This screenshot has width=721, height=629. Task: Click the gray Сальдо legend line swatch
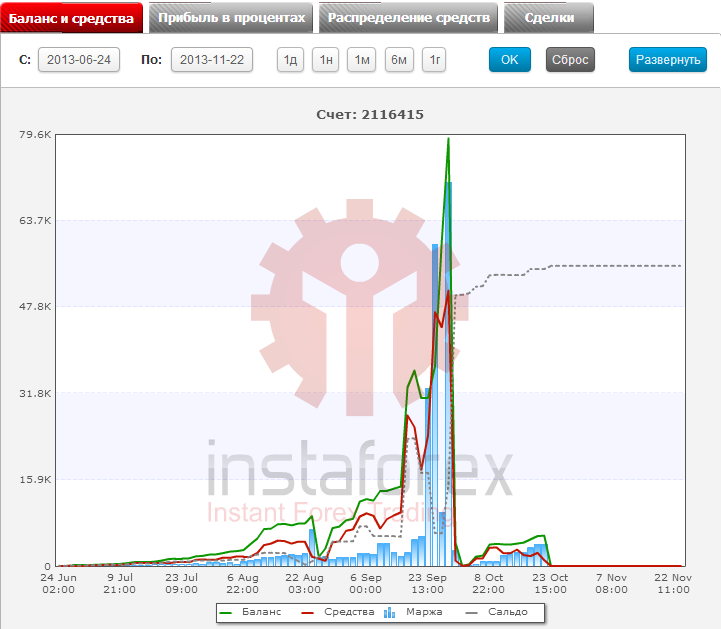[472, 613]
